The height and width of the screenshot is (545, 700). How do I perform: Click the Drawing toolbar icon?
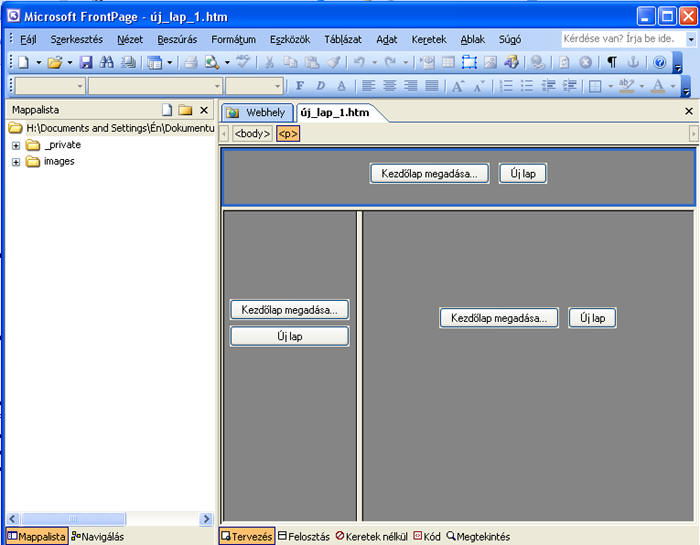[512, 62]
